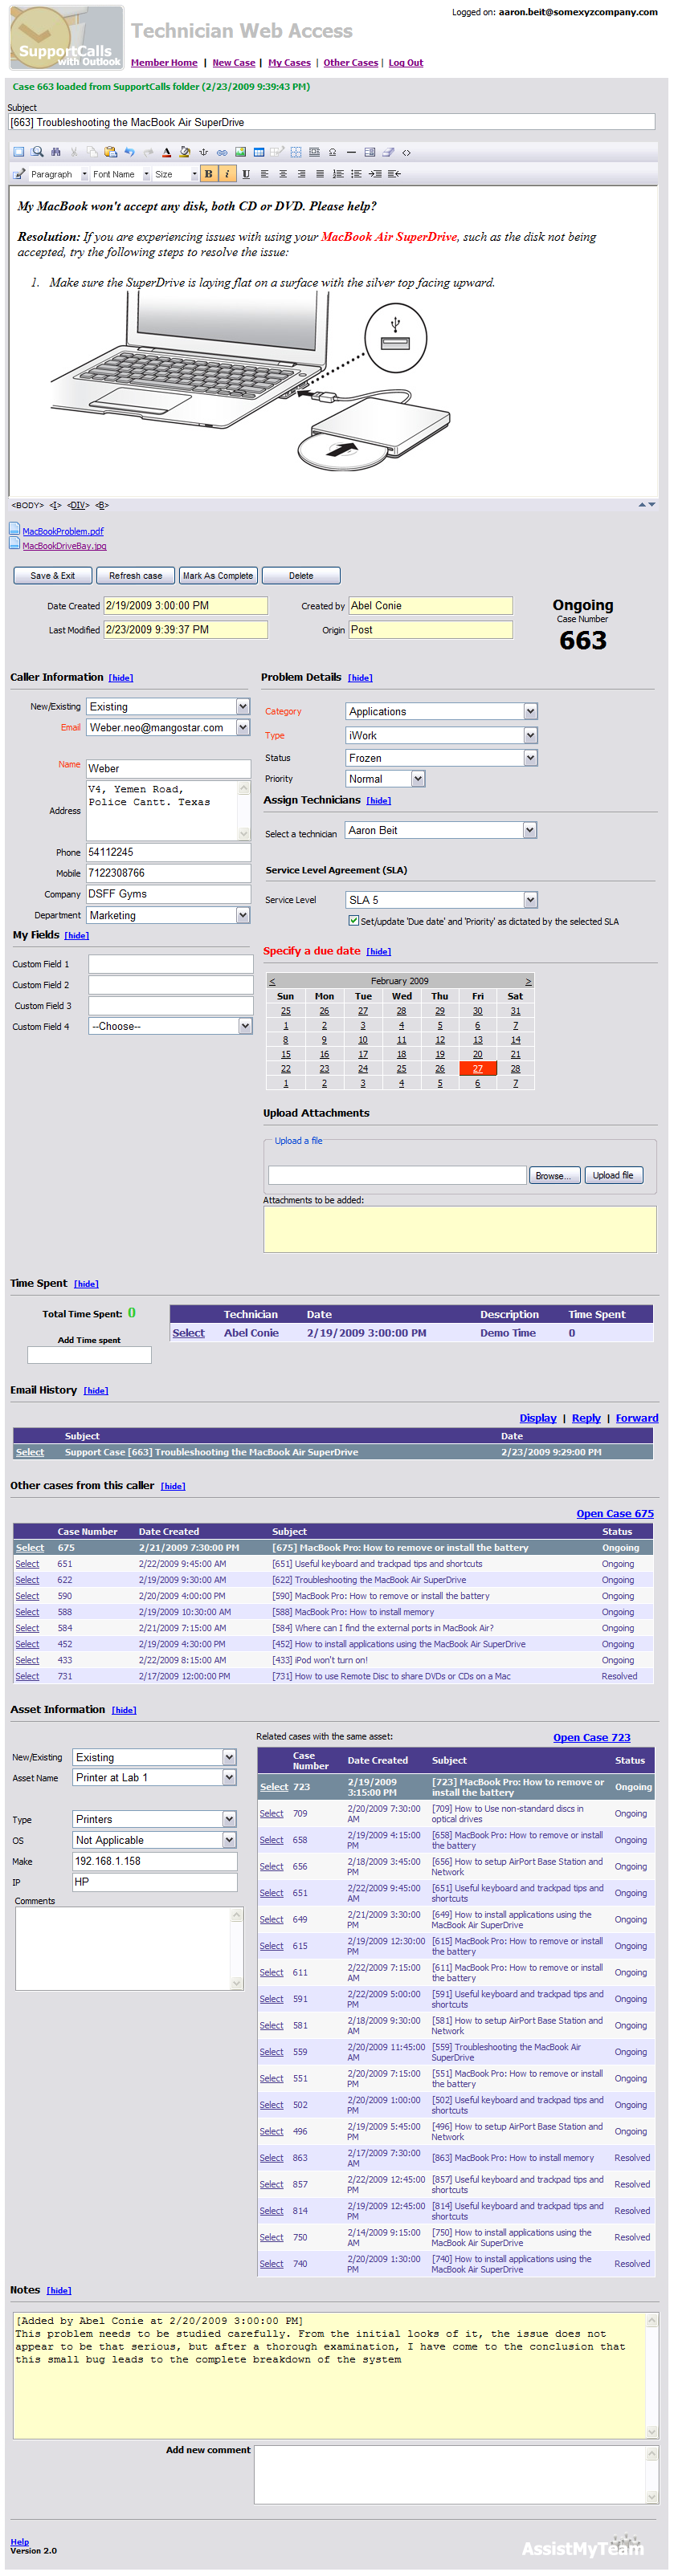The image size is (674, 2576).
Task: Insert bulleted list
Action: [357, 174]
